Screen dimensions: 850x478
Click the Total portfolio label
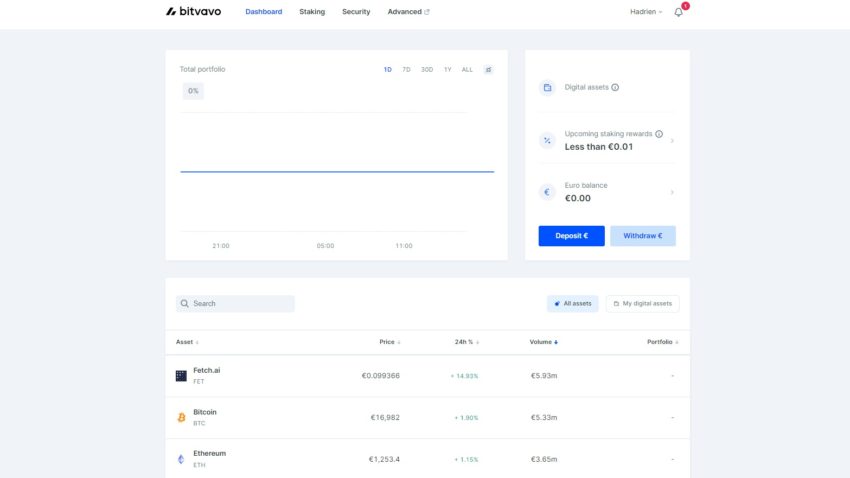tap(202, 69)
